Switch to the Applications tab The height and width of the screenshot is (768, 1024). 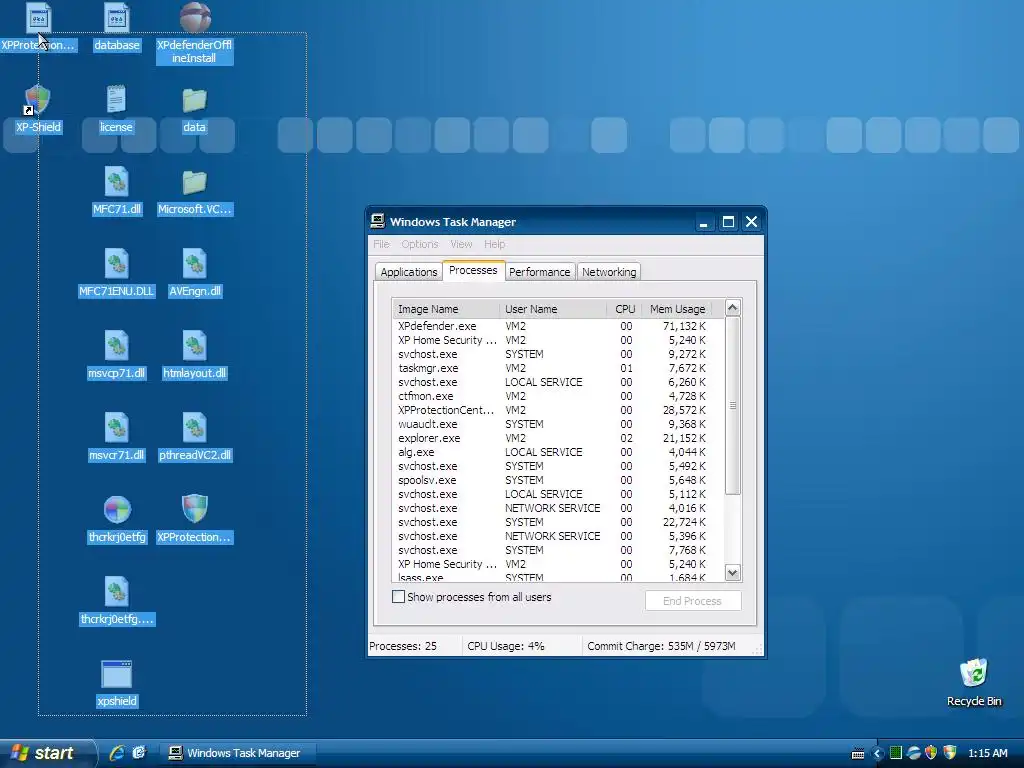coord(409,272)
